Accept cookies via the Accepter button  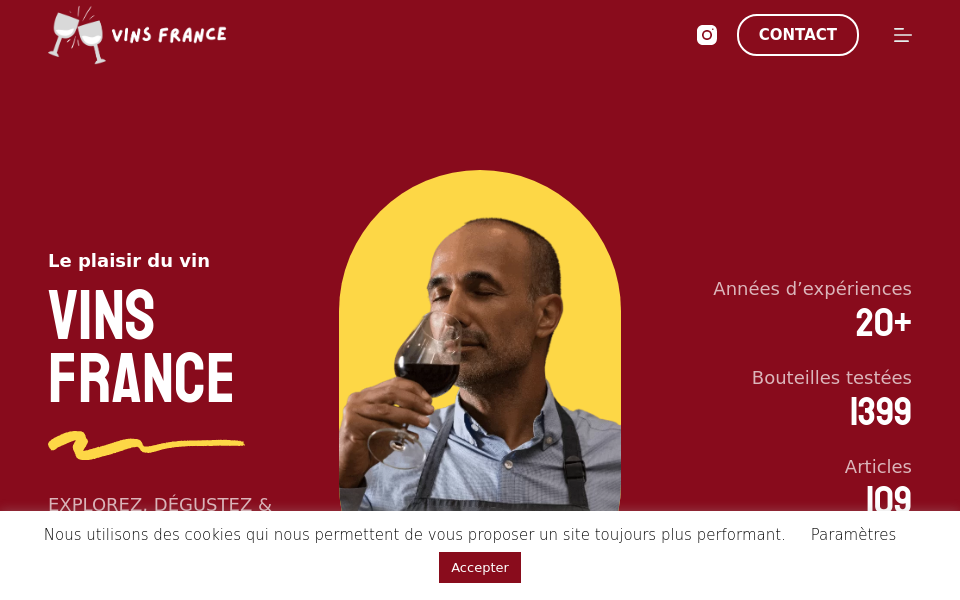(x=479, y=567)
